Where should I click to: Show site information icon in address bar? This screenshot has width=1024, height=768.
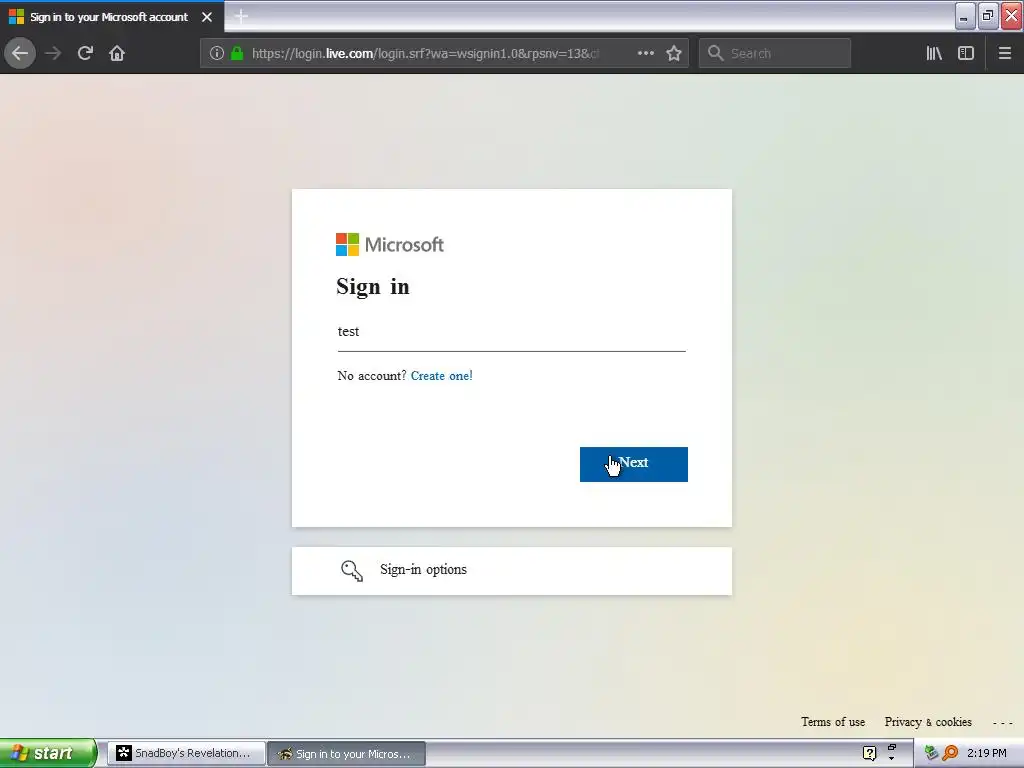point(217,53)
